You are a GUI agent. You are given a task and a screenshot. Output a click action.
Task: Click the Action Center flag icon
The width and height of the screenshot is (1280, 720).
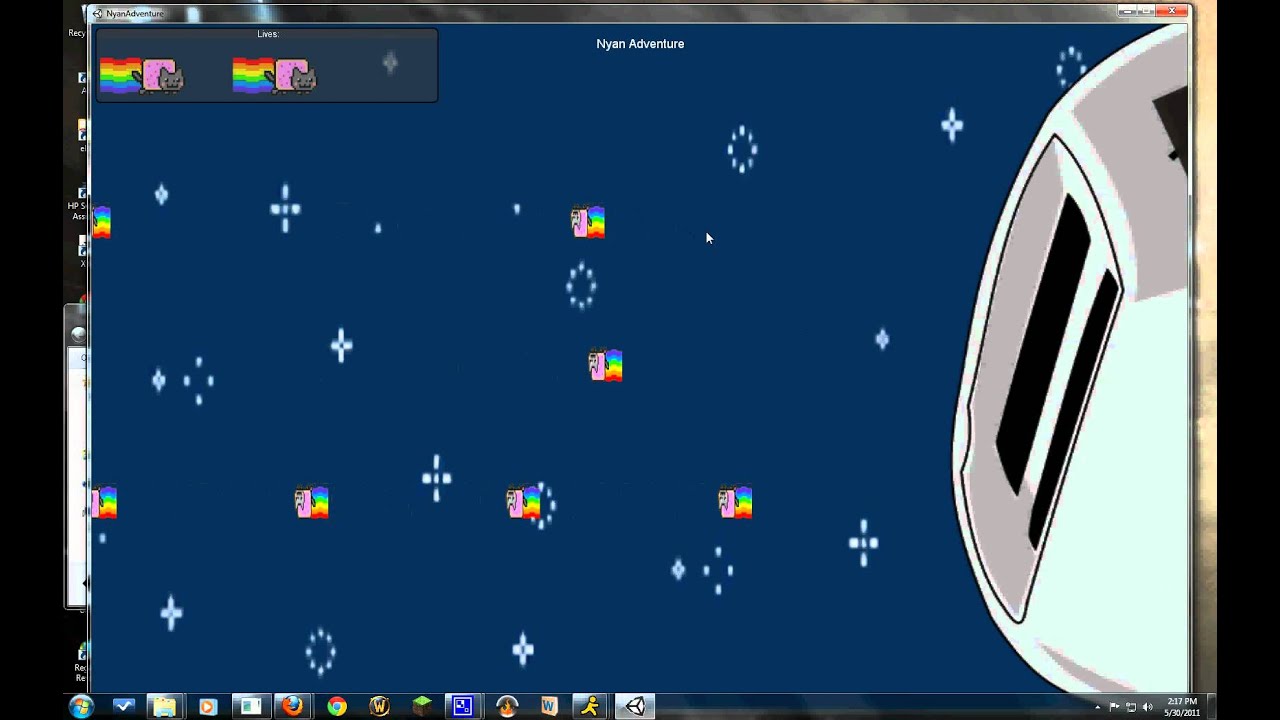point(1115,707)
